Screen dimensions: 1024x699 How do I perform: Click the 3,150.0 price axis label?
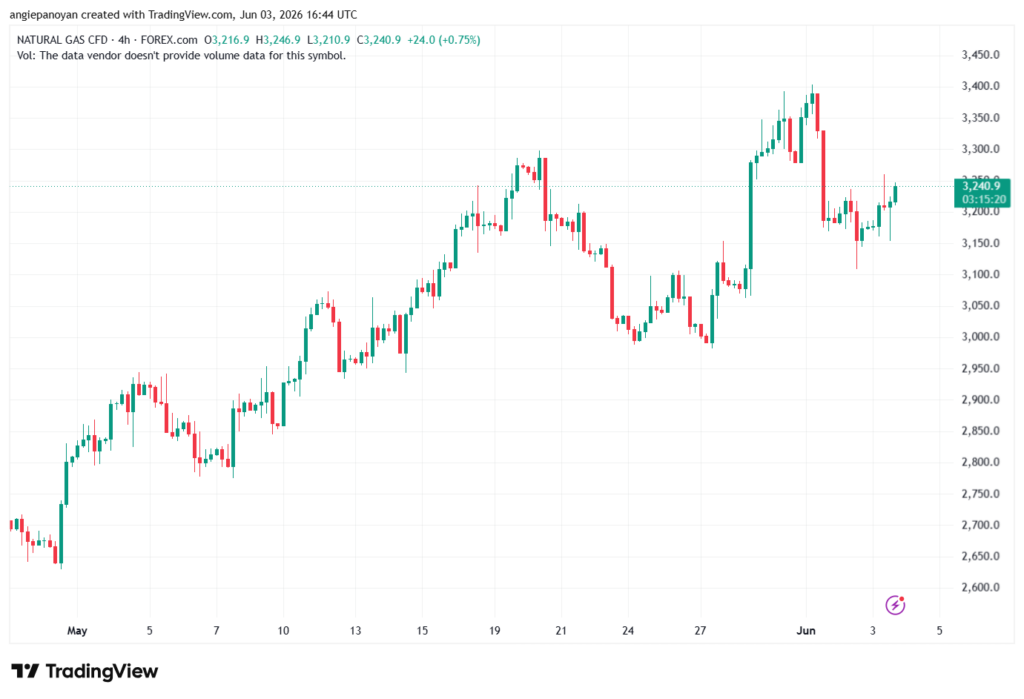(x=980, y=243)
